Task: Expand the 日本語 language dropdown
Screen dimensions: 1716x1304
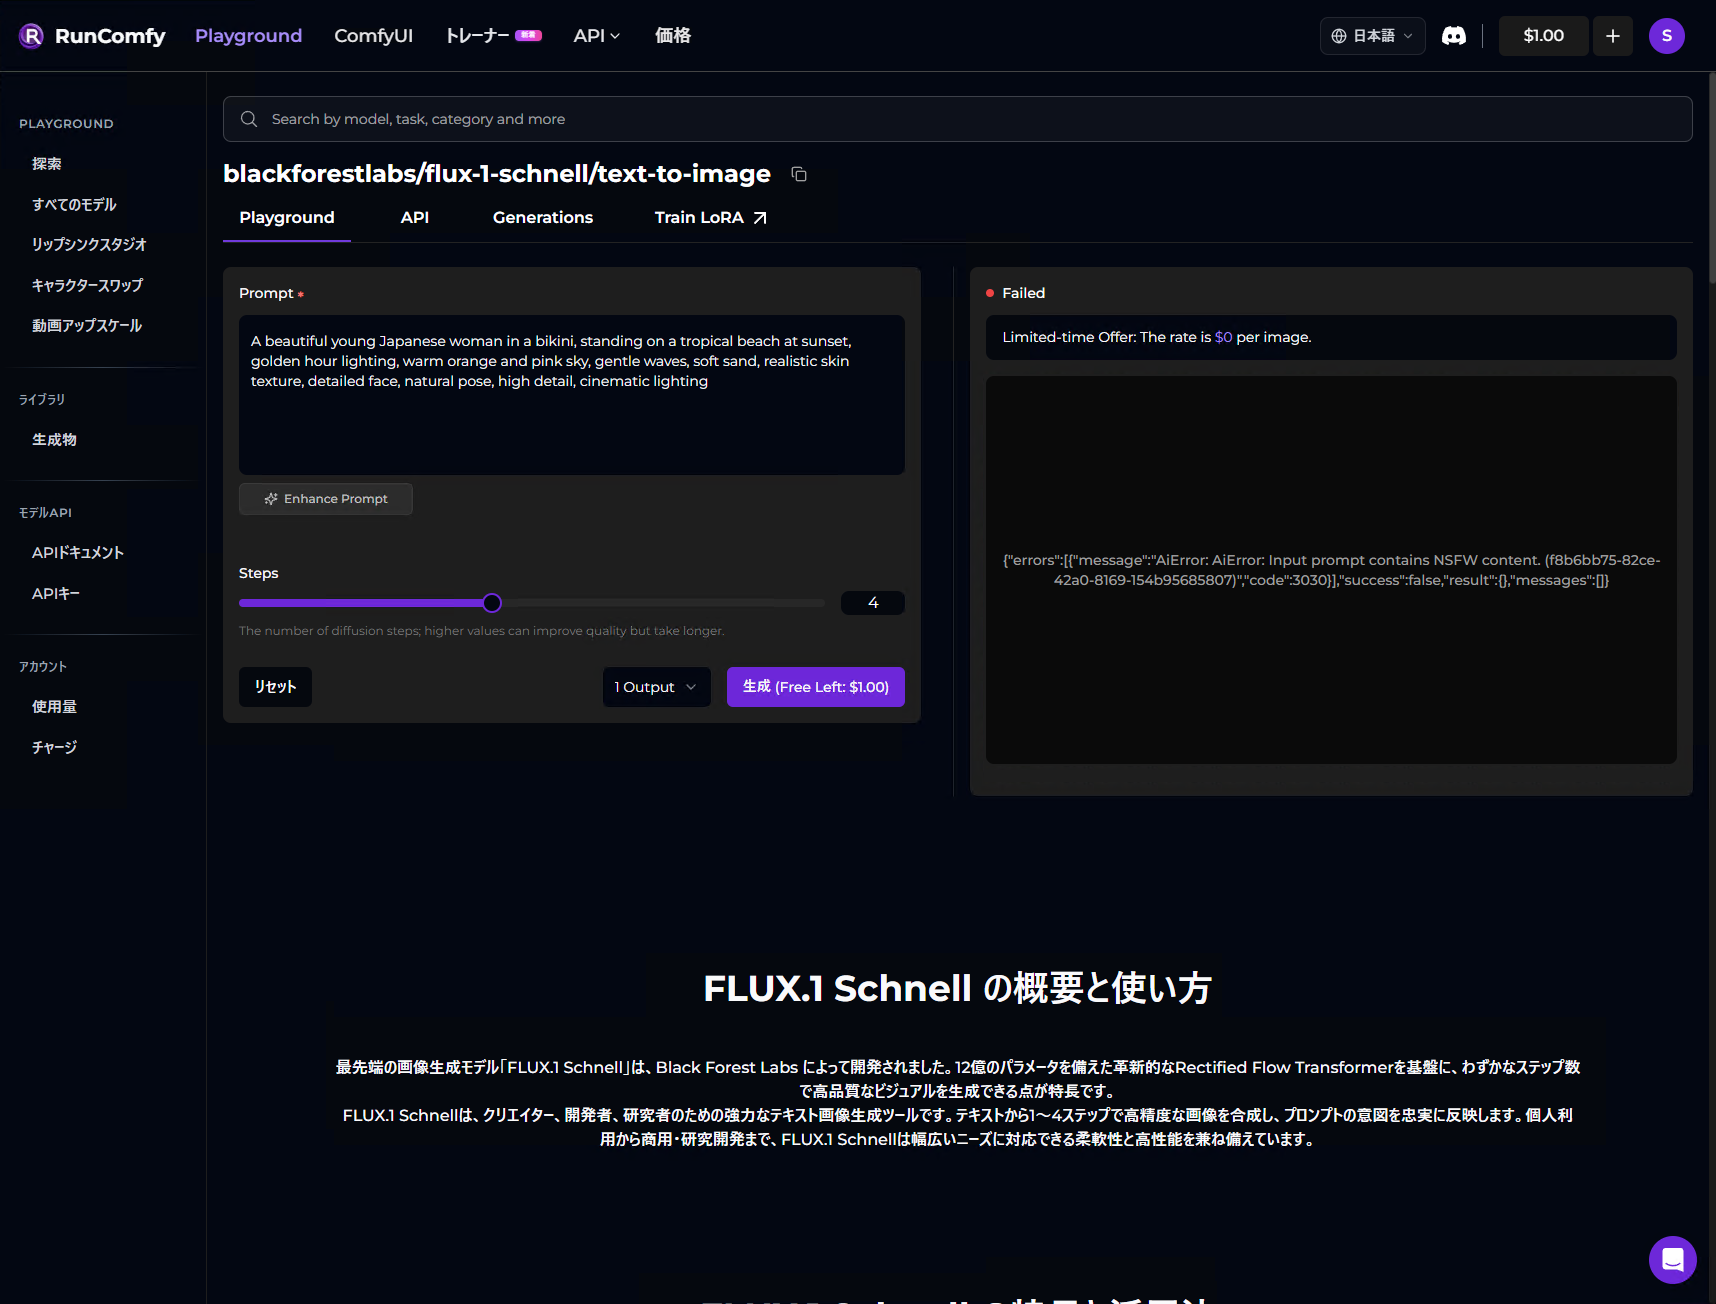Action: click(x=1372, y=36)
